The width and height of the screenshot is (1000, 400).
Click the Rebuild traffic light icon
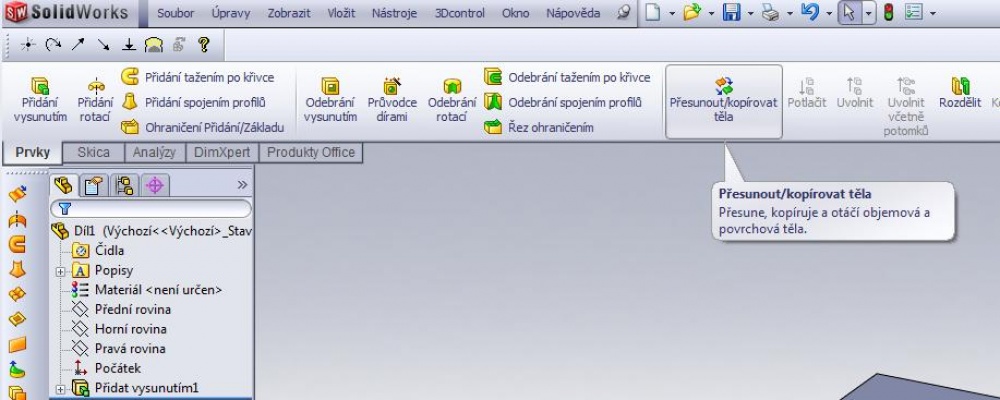pos(888,12)
